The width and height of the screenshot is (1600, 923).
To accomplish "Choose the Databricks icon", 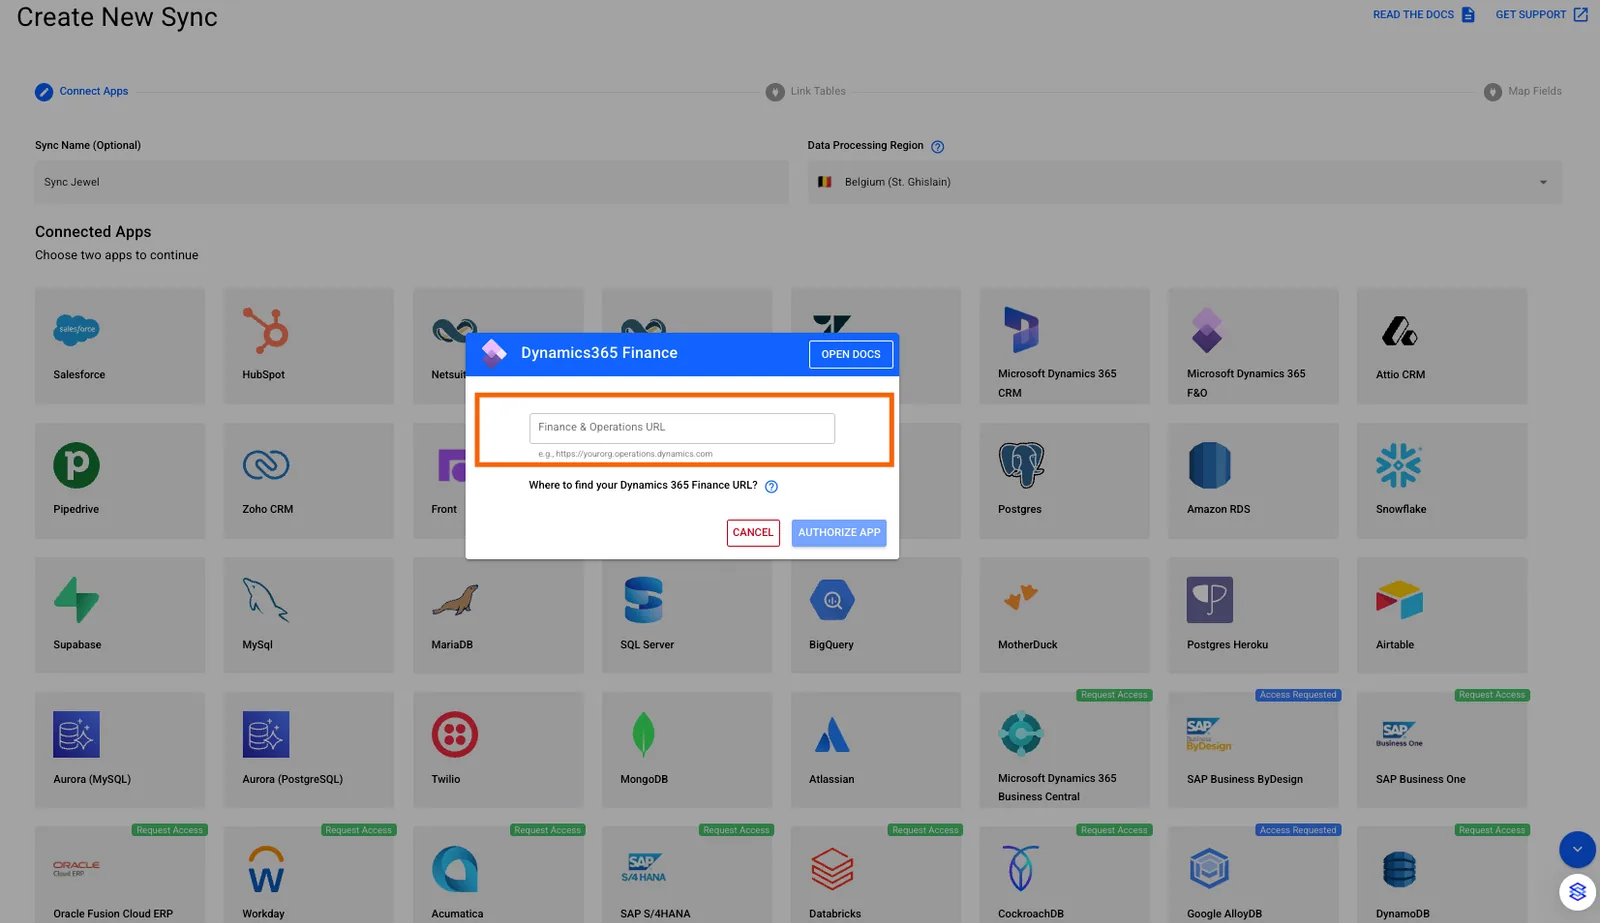I will pos(832,869).
